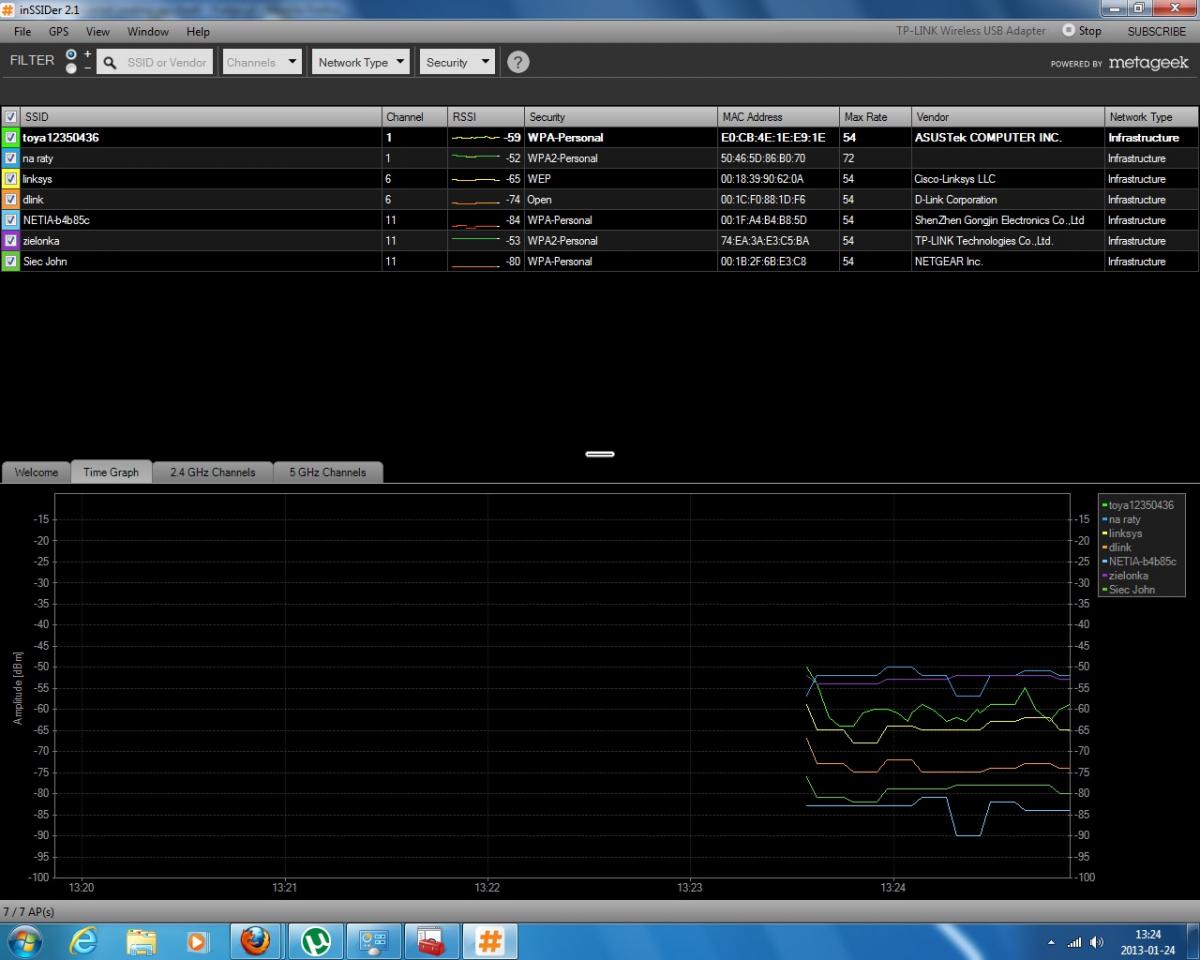Open the Network Type filter dropdown
The height and width of the screenshot is (960, 1200).
[x=361, y=62]
